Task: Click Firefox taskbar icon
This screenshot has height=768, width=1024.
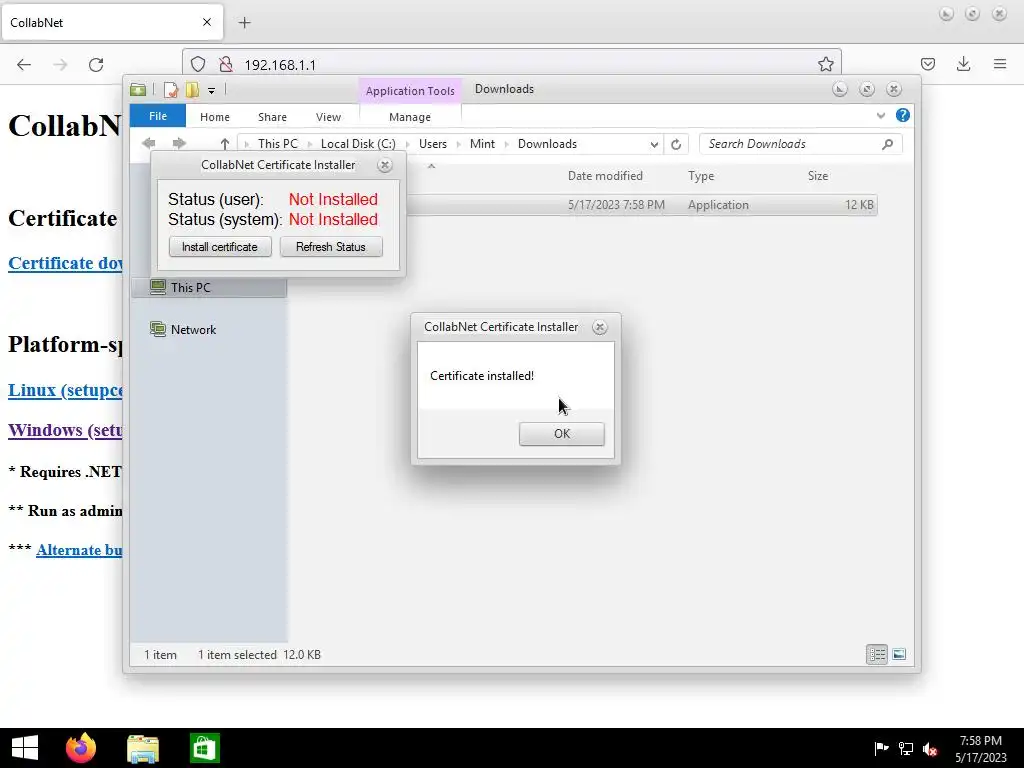Action: point(81,748)
